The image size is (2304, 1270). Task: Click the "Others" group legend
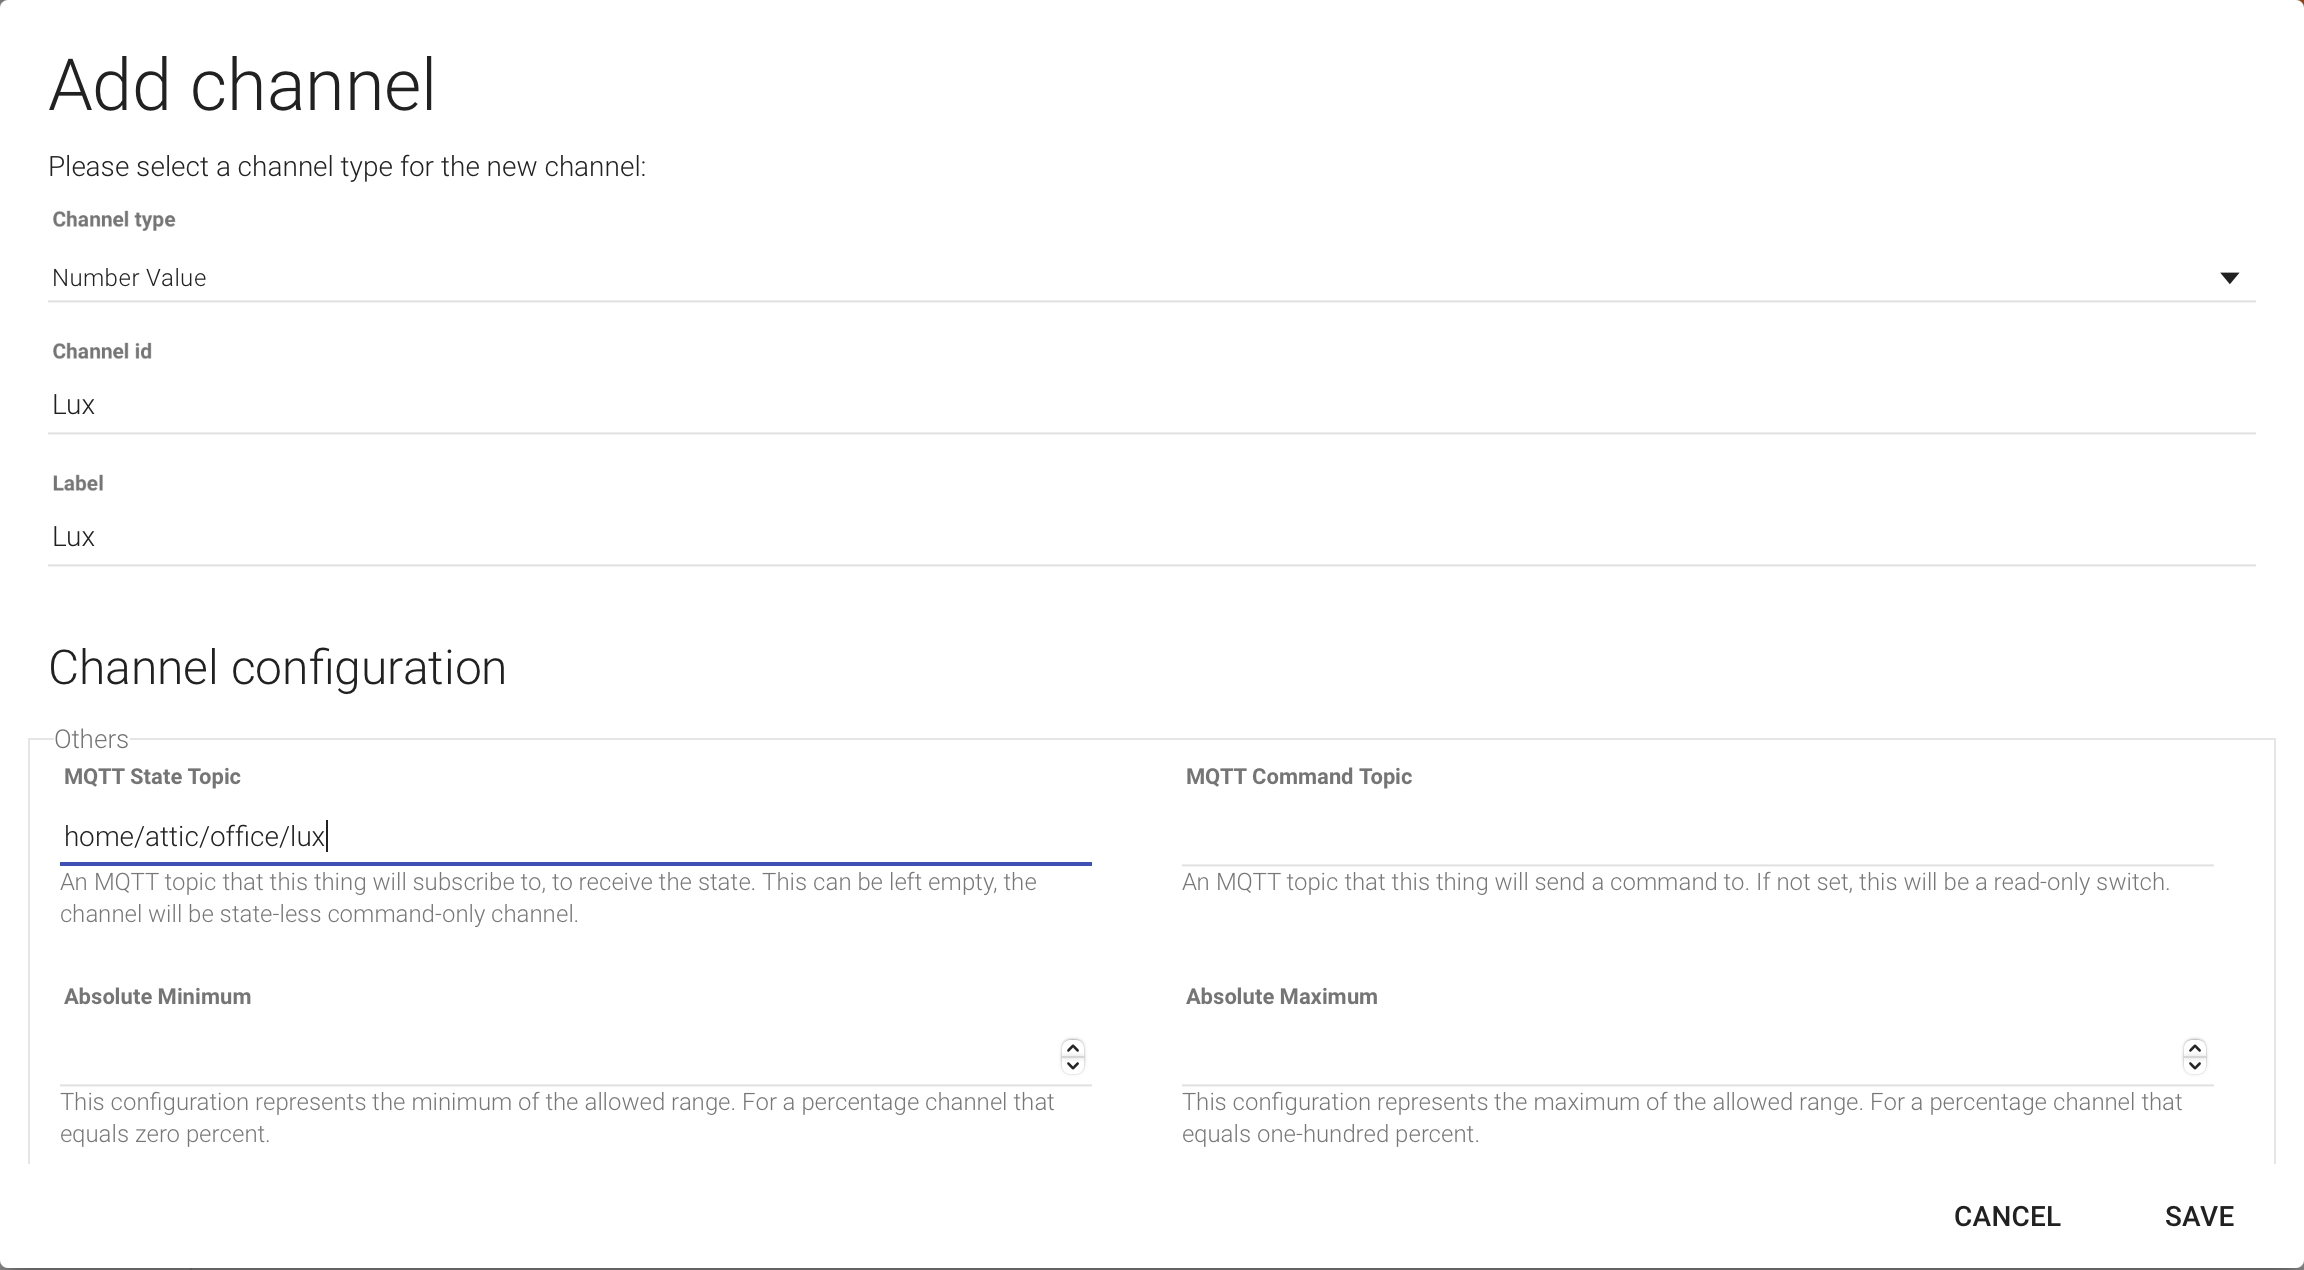click(x=91, y=740)
